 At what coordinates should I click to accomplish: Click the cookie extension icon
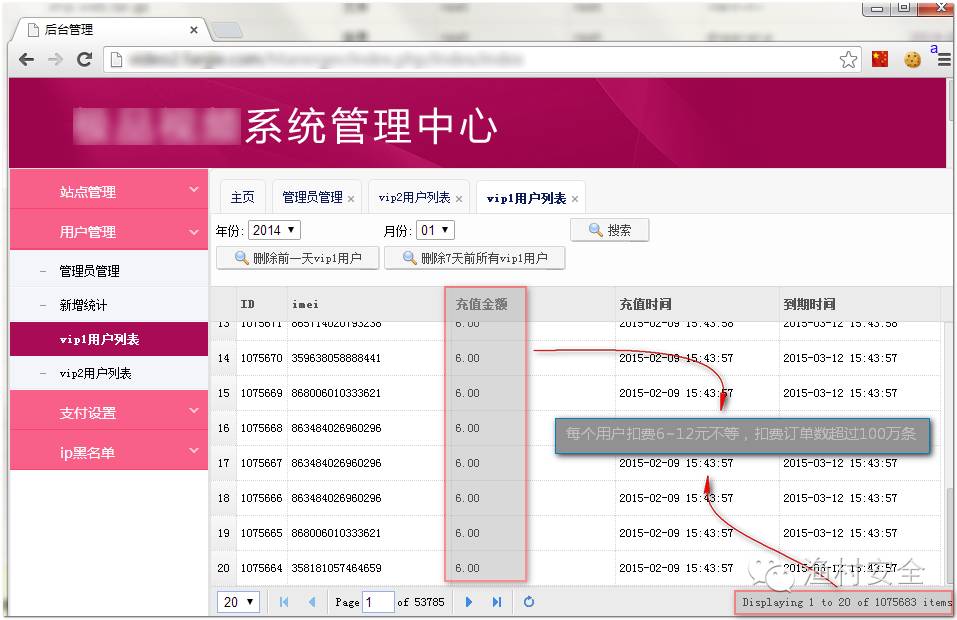[912, 60]
